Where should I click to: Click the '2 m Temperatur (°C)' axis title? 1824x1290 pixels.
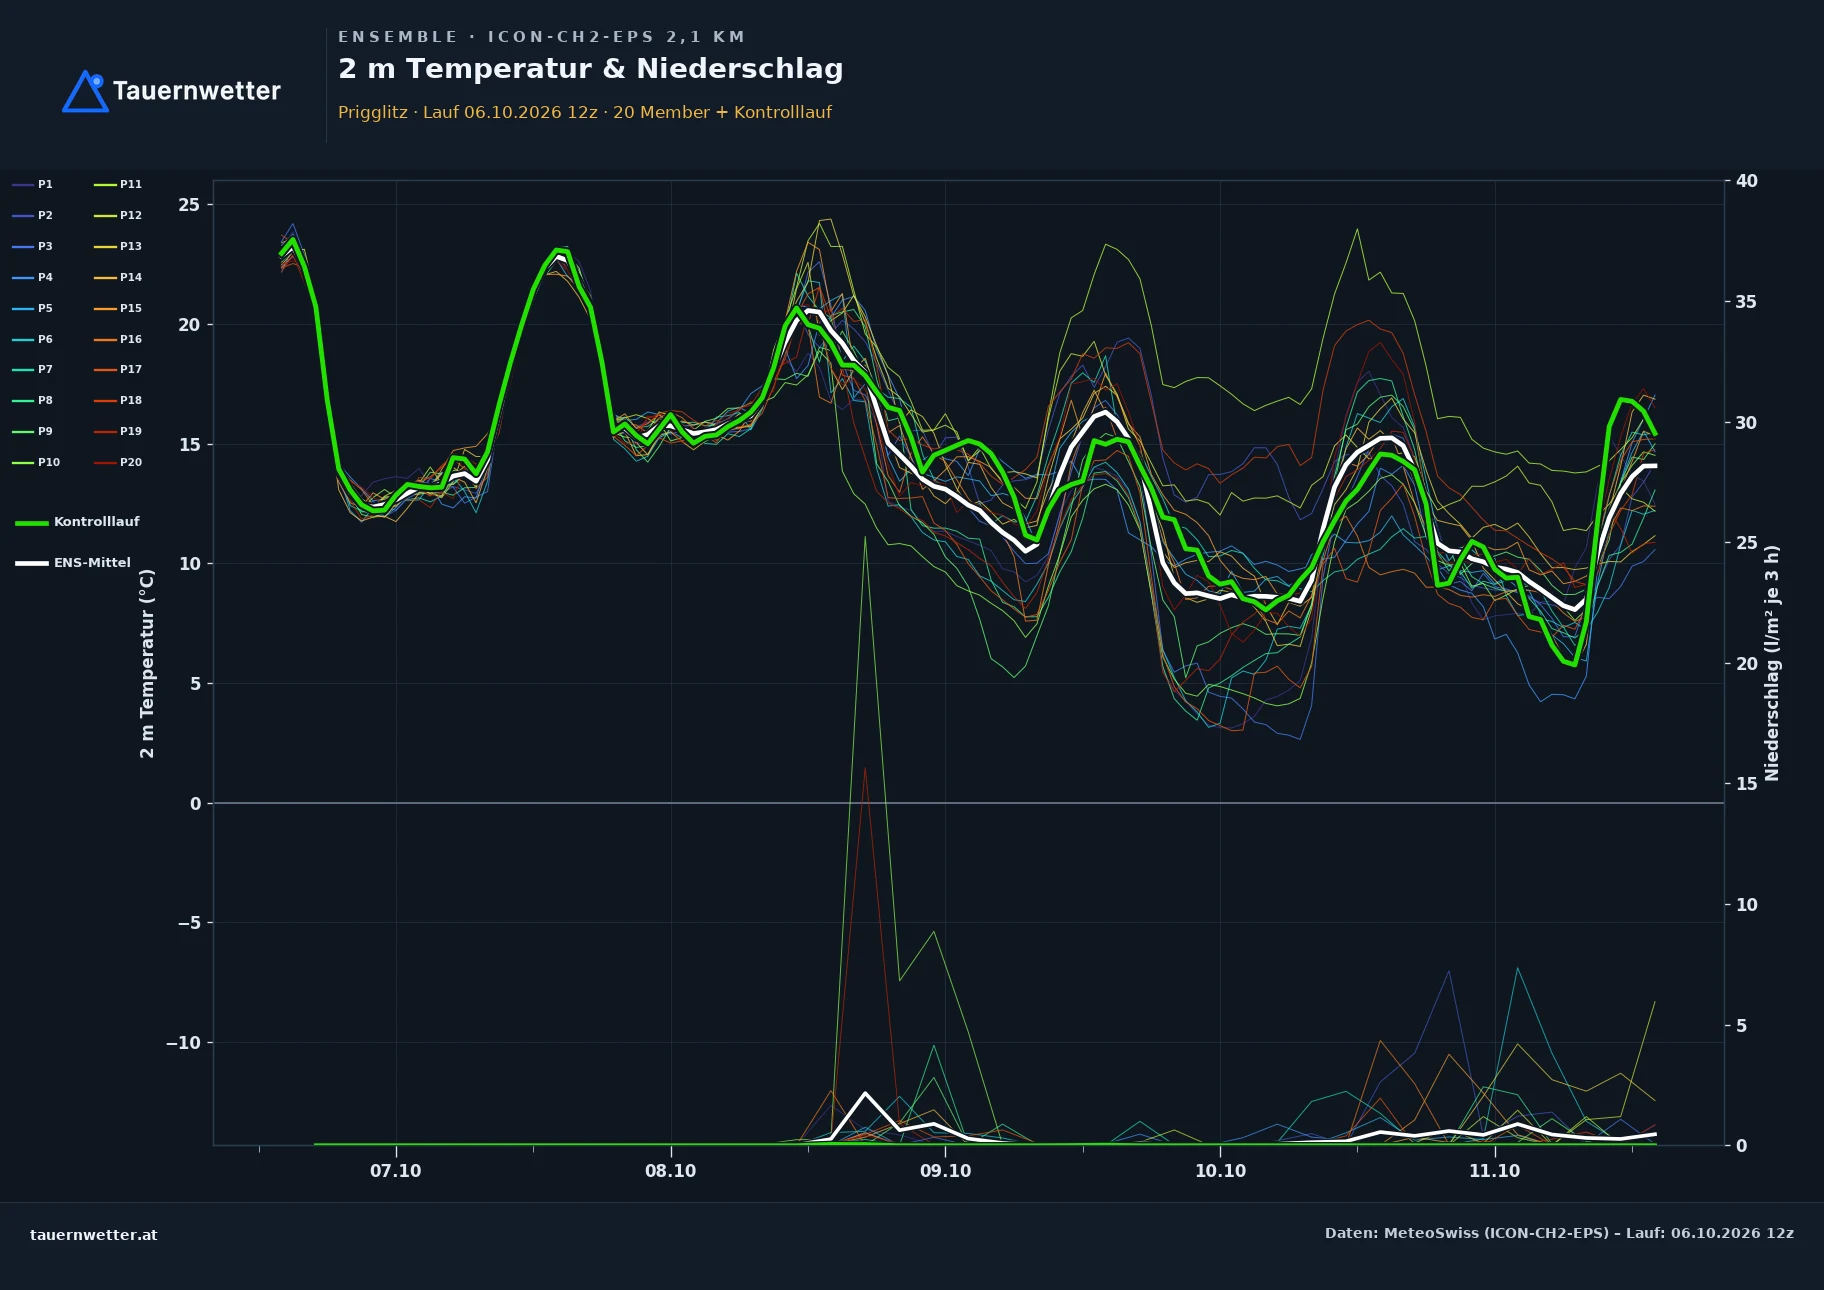(147, 663)
